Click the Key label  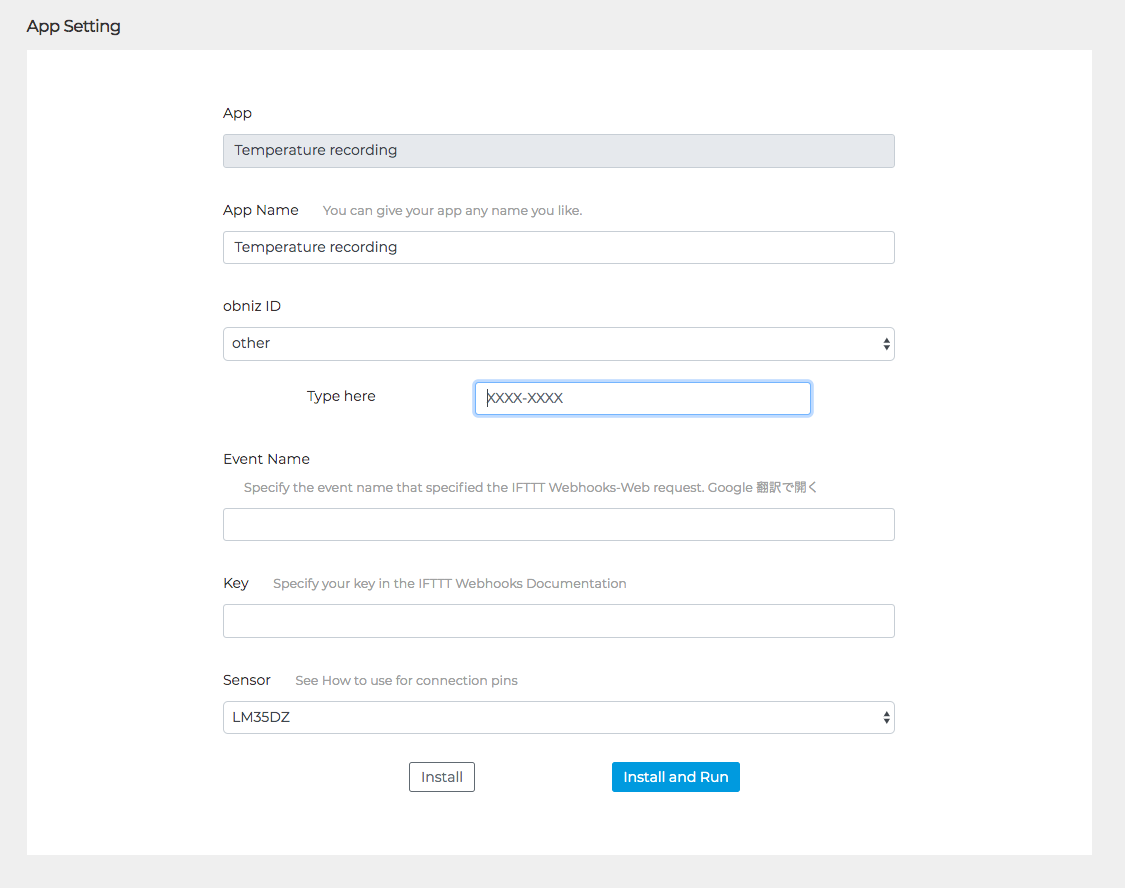(236, 583)
